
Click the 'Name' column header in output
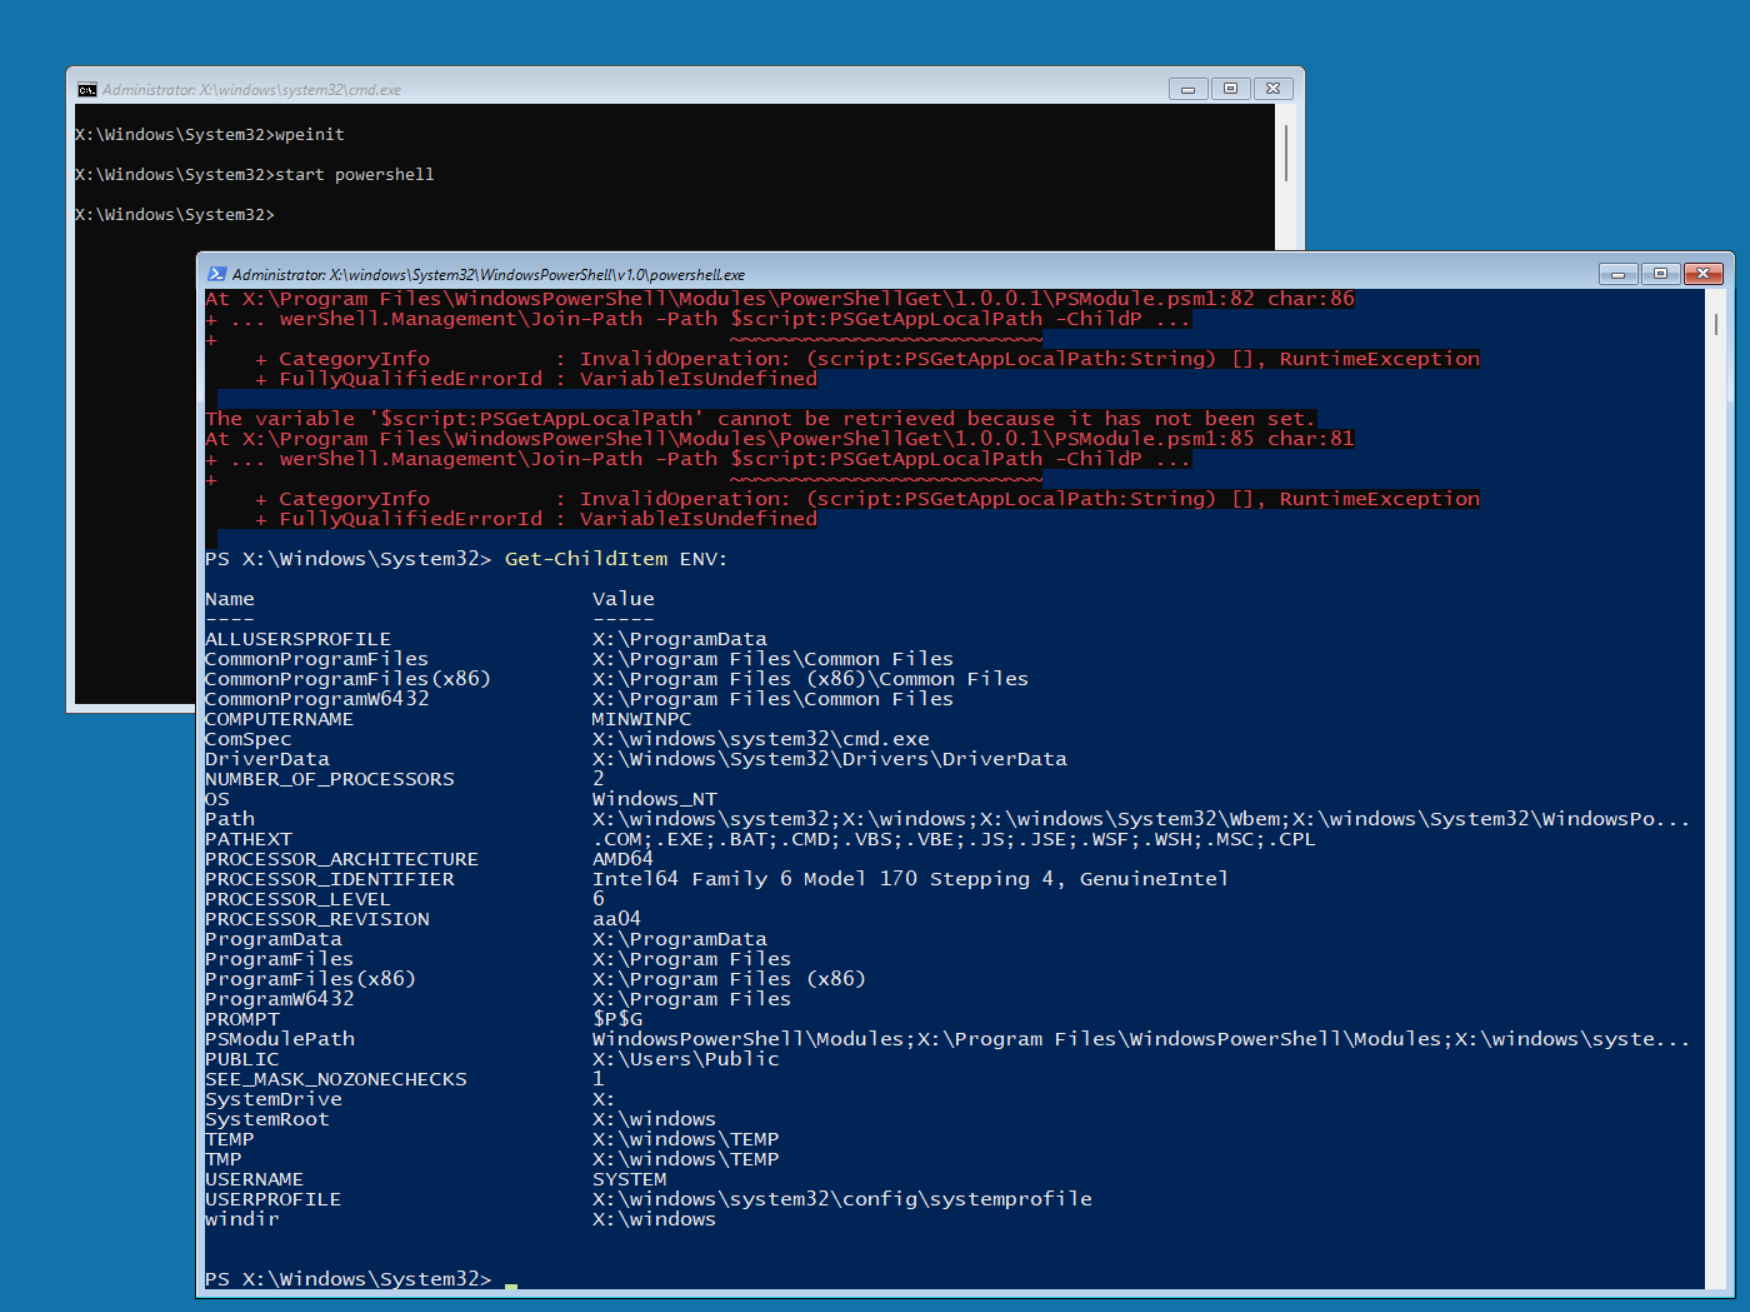coord(229,599)
